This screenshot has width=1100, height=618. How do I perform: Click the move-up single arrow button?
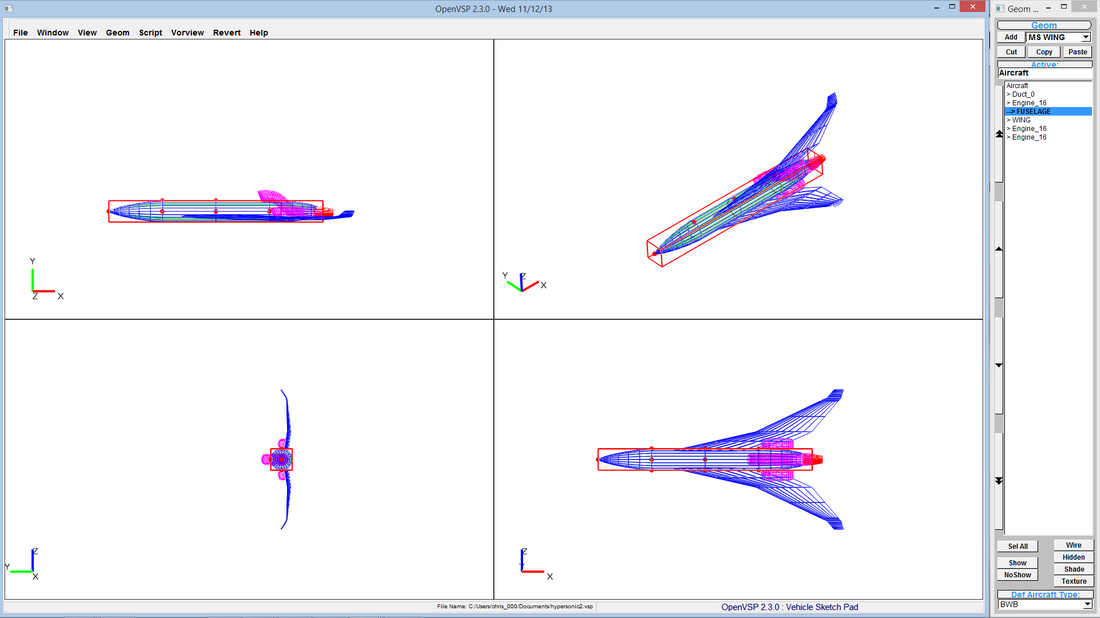[999, 249]
